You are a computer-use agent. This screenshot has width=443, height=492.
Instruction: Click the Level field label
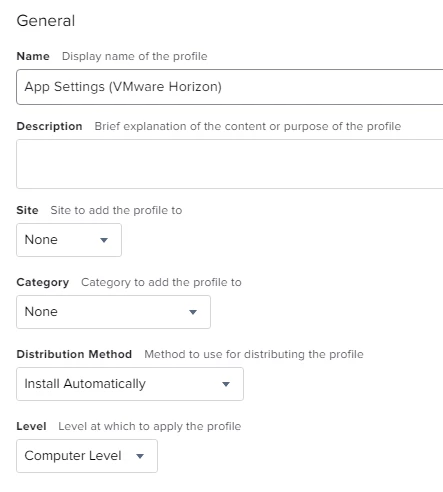tap(31, 426)
